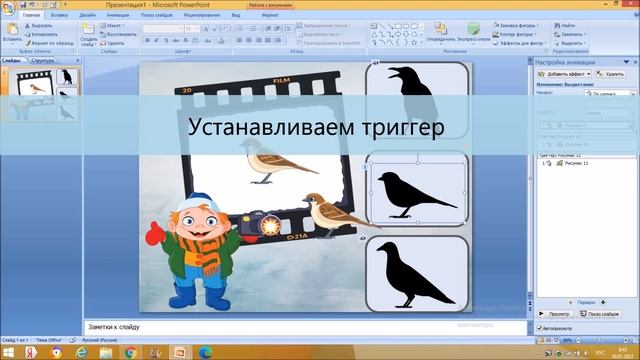Open the Формат picture tools tab

pyautogui.click(x=270, y=15)
